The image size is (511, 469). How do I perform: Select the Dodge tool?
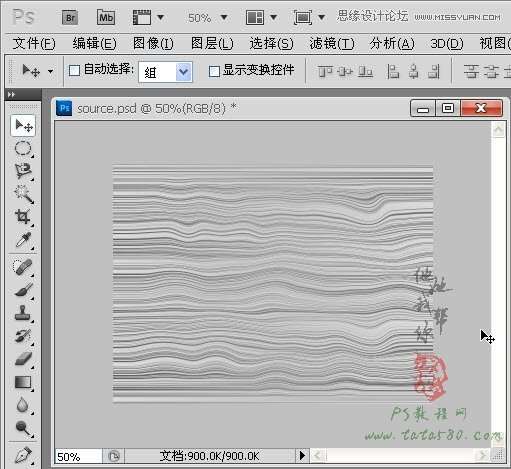coord(23,428)
